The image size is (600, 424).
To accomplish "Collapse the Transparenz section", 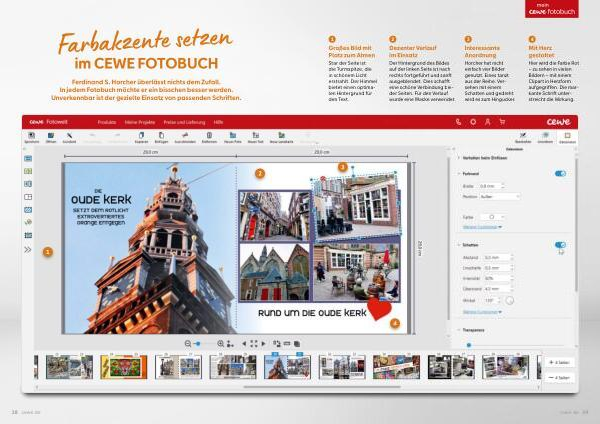I will [459, 330].
